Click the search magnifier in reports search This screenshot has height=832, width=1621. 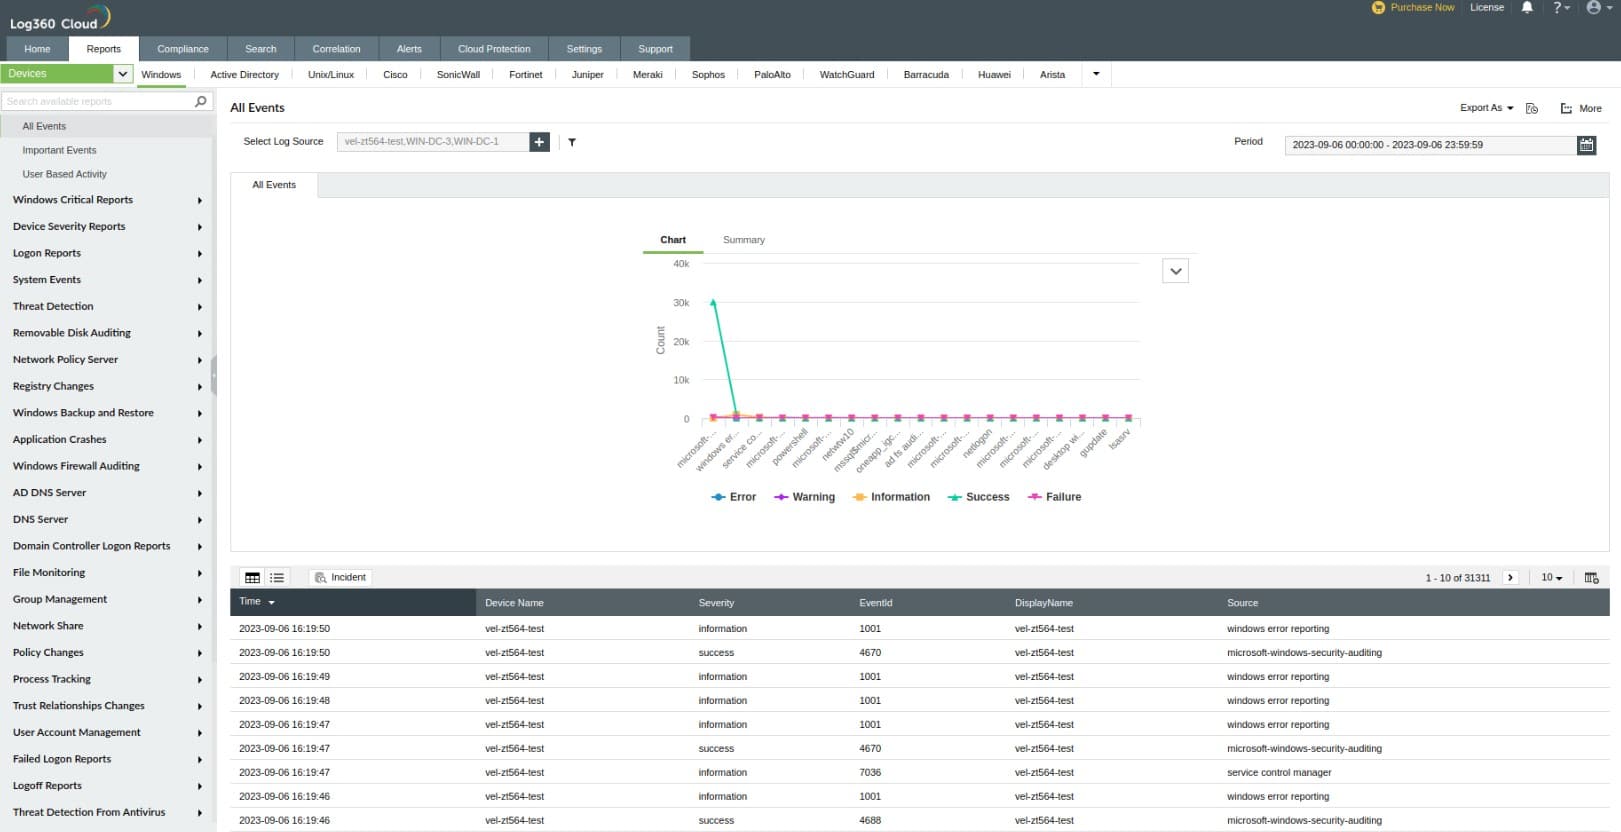tap(200, 101)
